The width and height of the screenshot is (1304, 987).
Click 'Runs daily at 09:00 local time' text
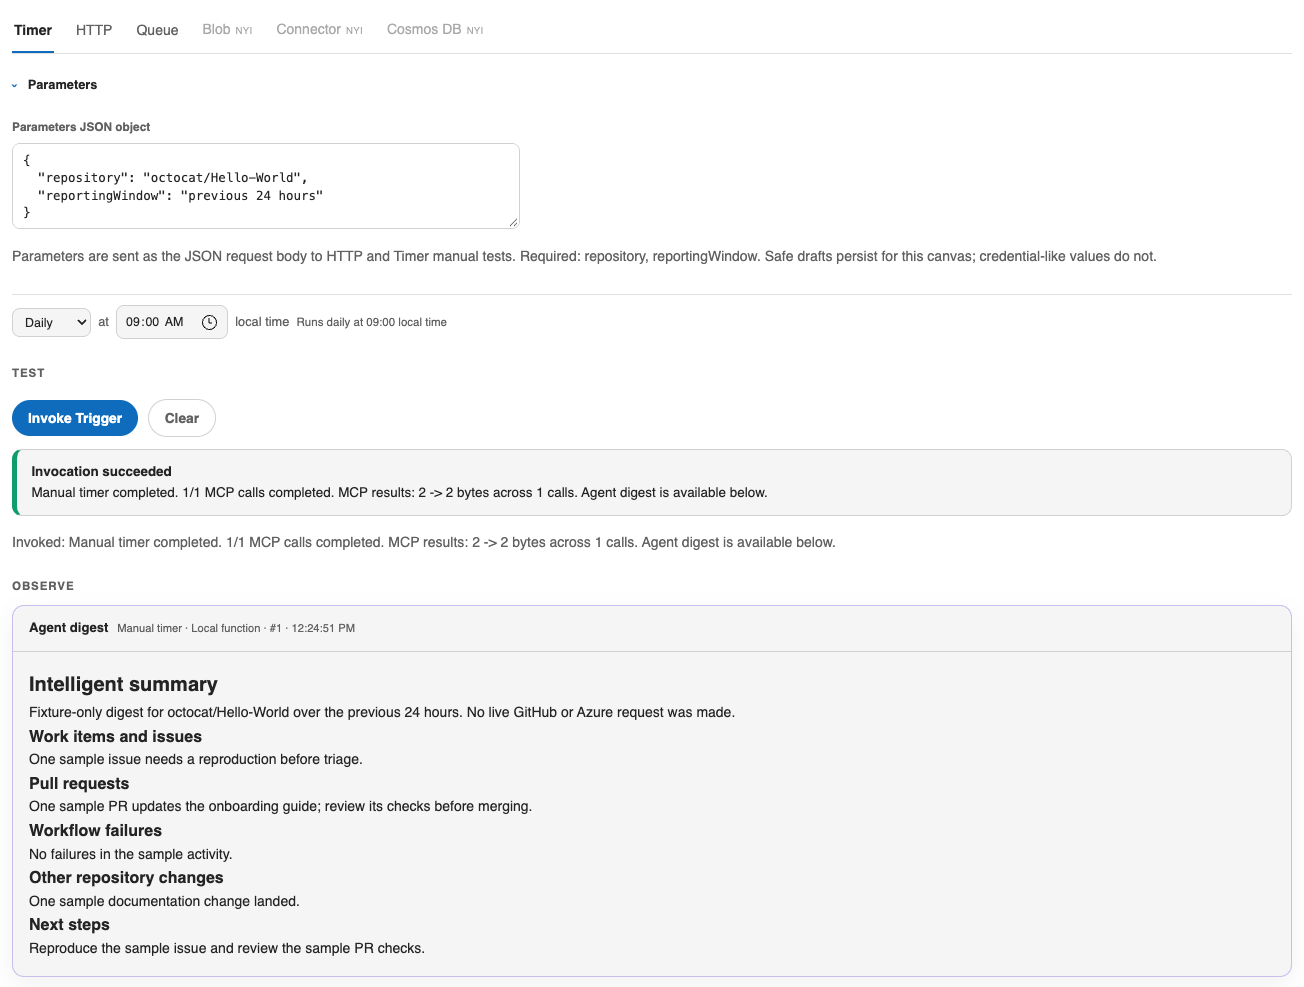(372, 322)
